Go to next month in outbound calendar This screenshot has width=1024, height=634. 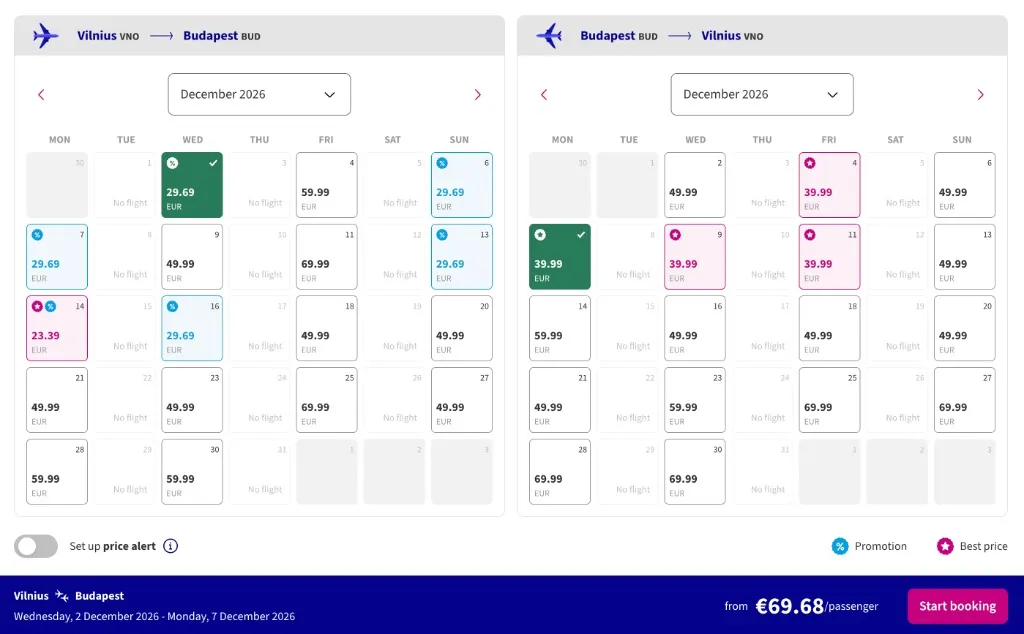click(x=477, y=95)
